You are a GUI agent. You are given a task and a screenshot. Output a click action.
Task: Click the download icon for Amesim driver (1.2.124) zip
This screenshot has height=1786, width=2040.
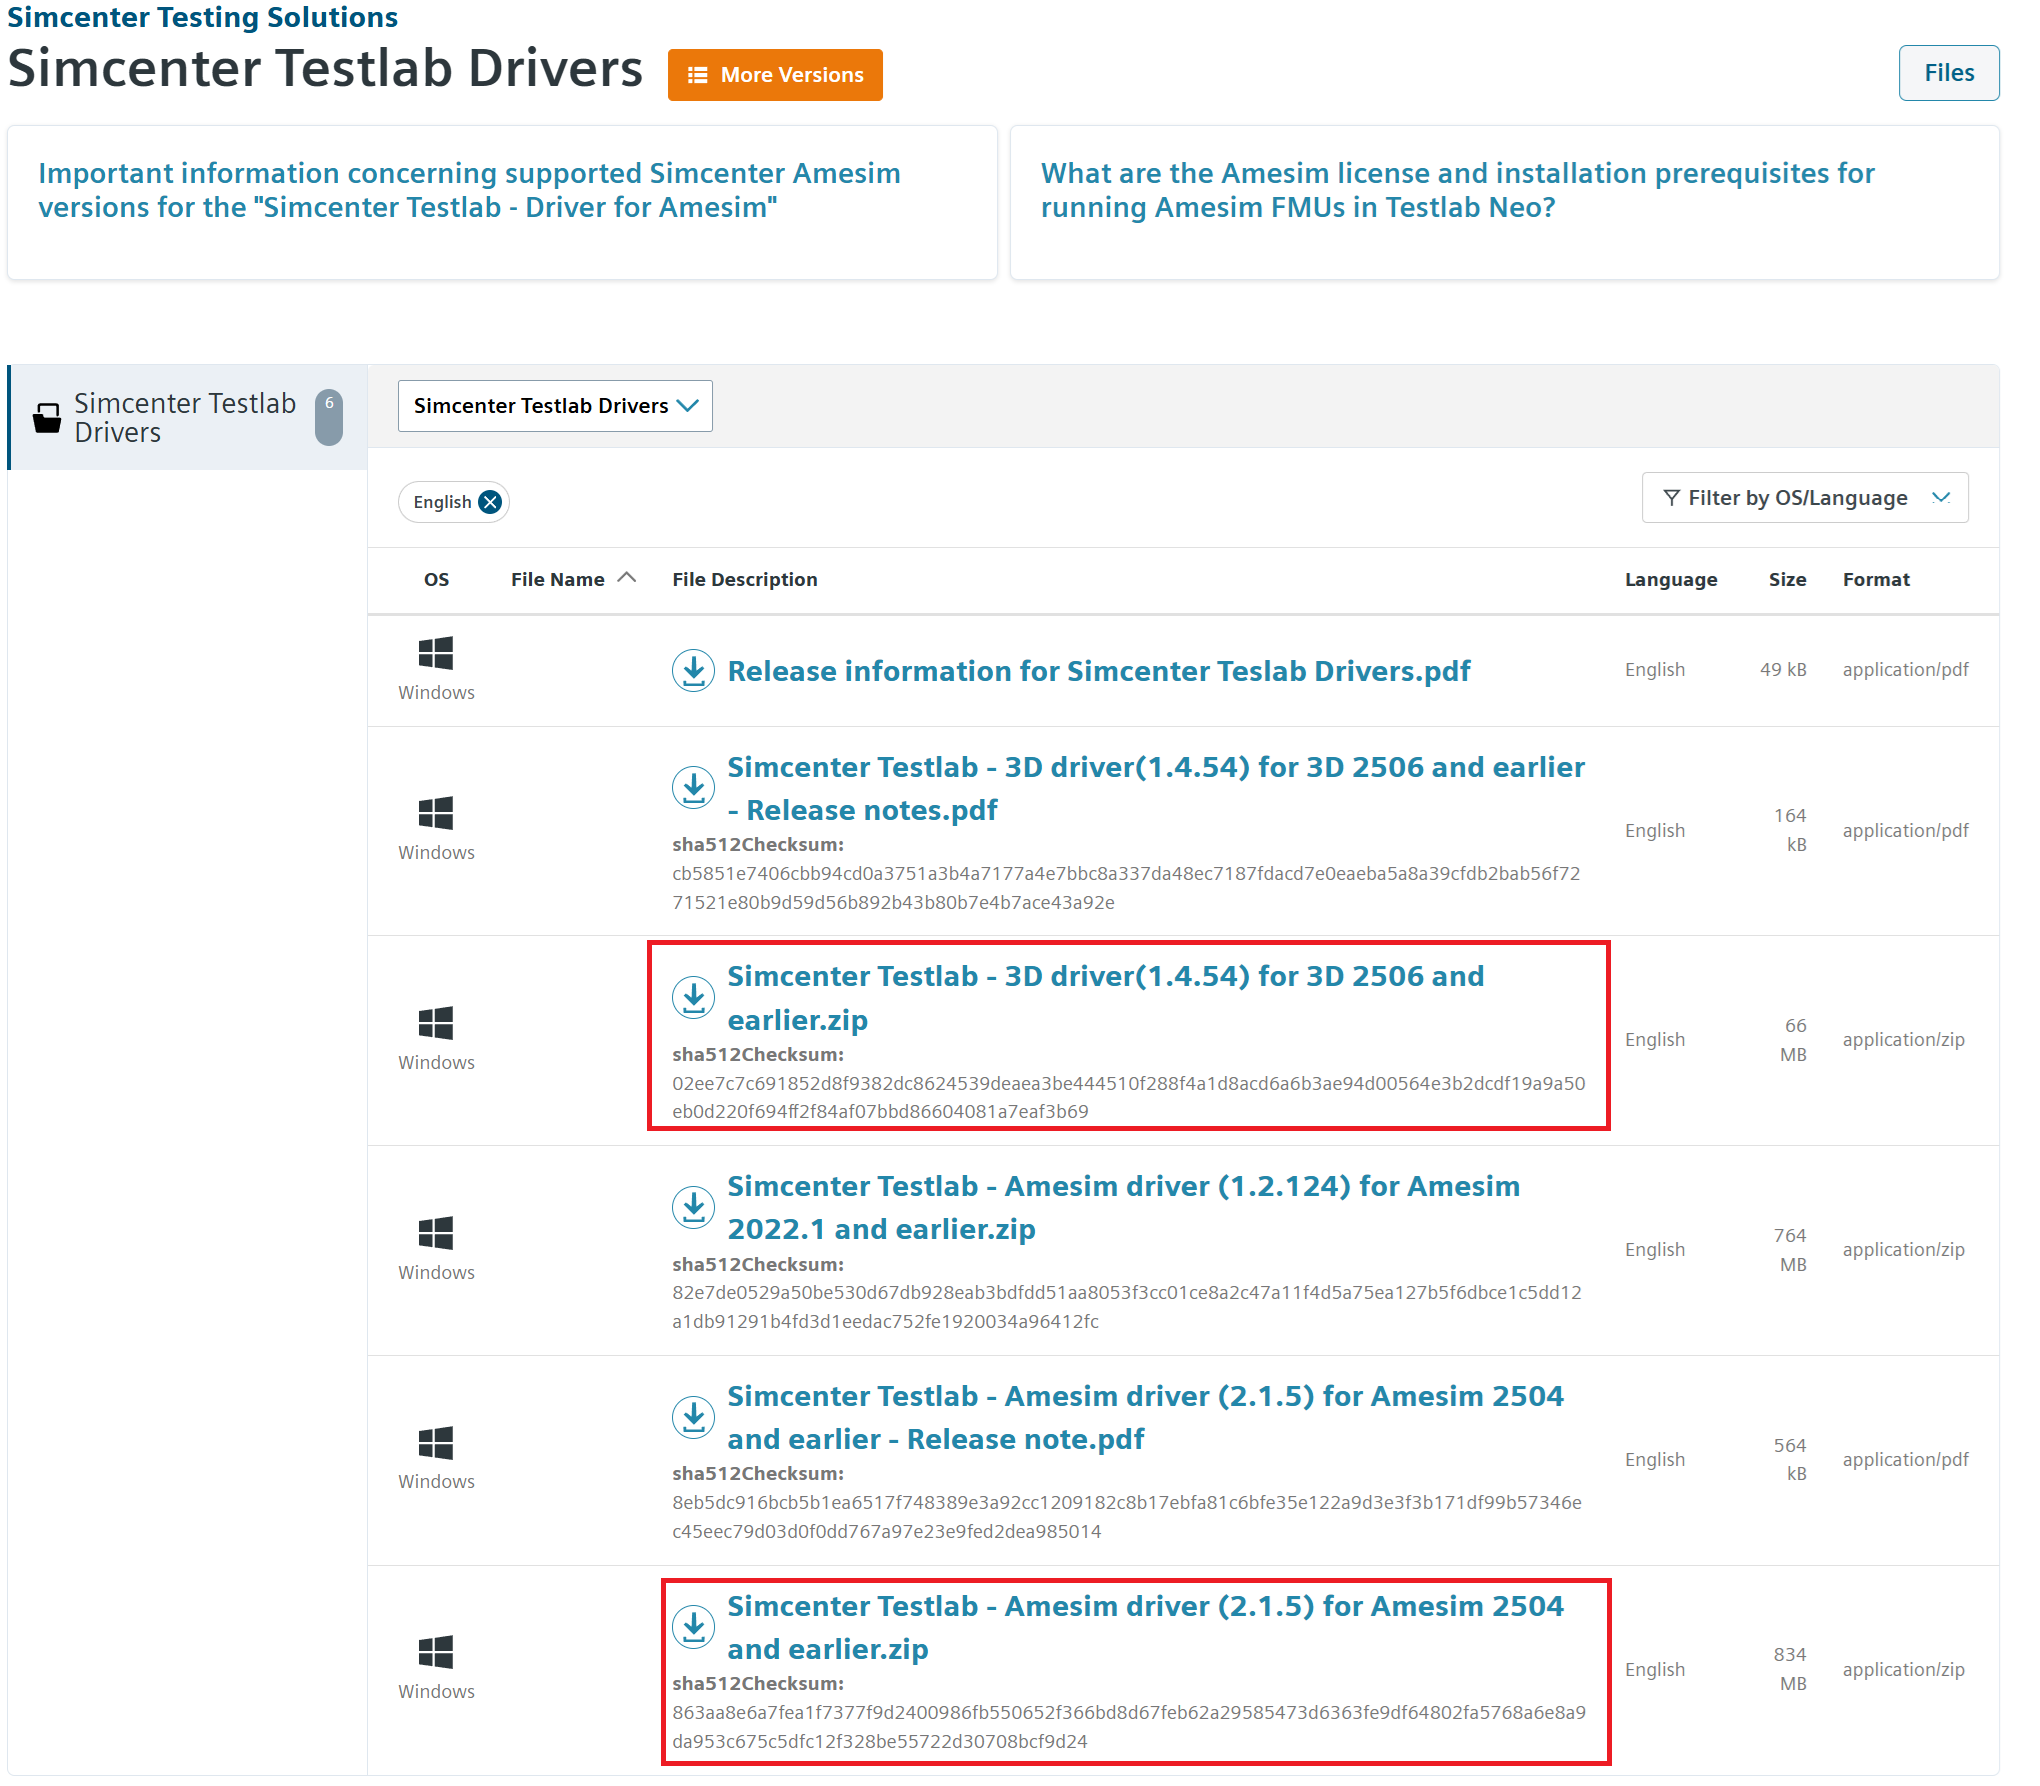(x=693, y=1207)
